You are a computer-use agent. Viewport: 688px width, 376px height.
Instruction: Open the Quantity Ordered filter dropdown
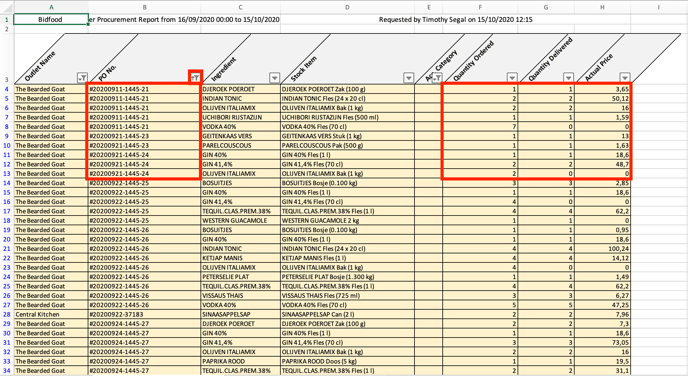point(512,78)
